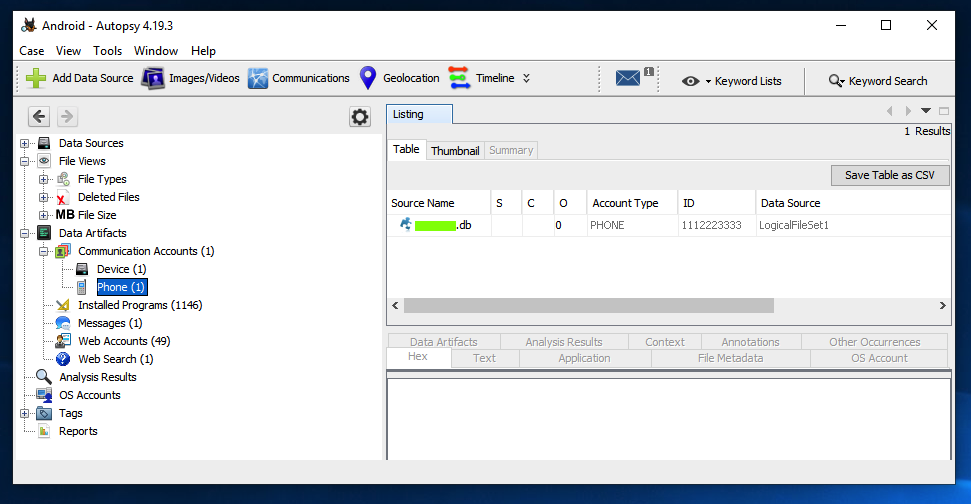Click the phone icon beside Phone (1)
The image size is (971, 504).
point(82,287)
